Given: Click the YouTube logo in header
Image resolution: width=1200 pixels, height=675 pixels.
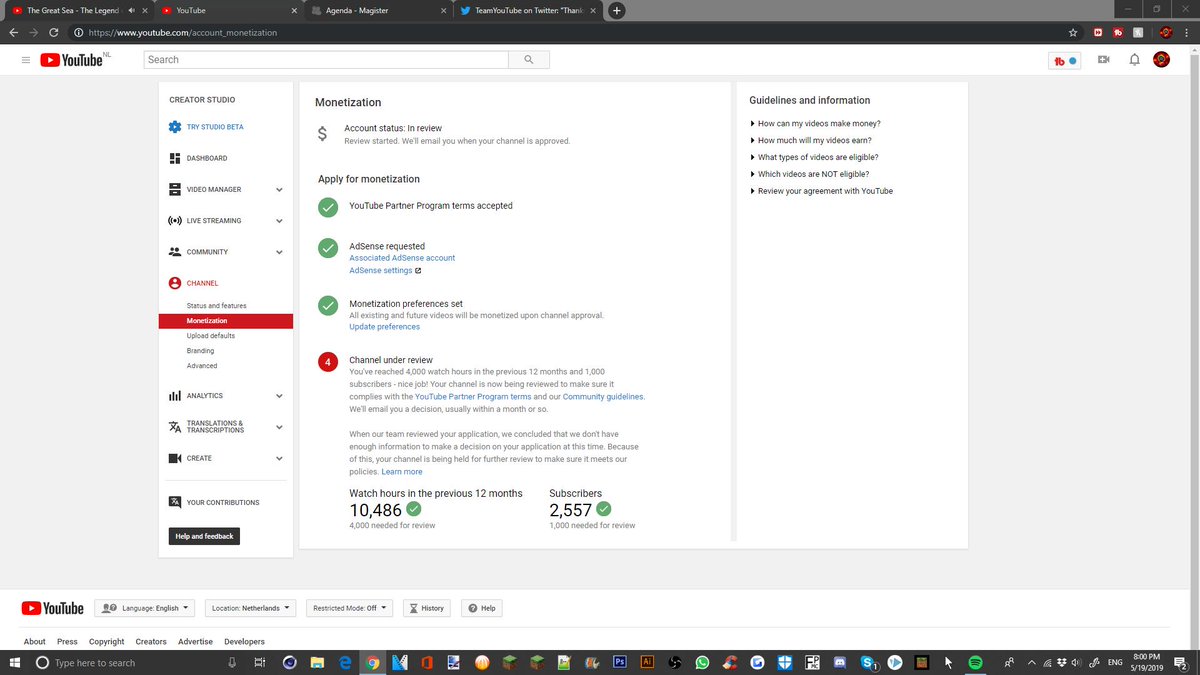Looking at the screenshot, I should 72,60.
